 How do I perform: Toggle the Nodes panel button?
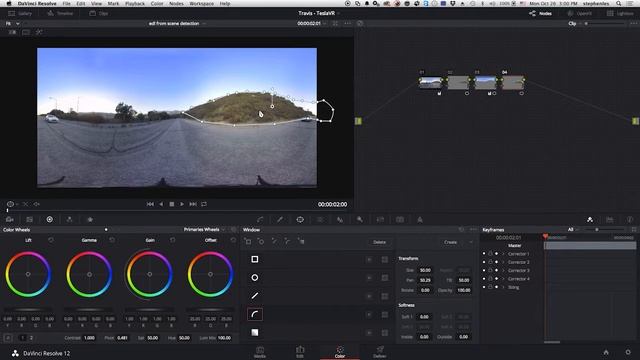(x=540, y=13)
